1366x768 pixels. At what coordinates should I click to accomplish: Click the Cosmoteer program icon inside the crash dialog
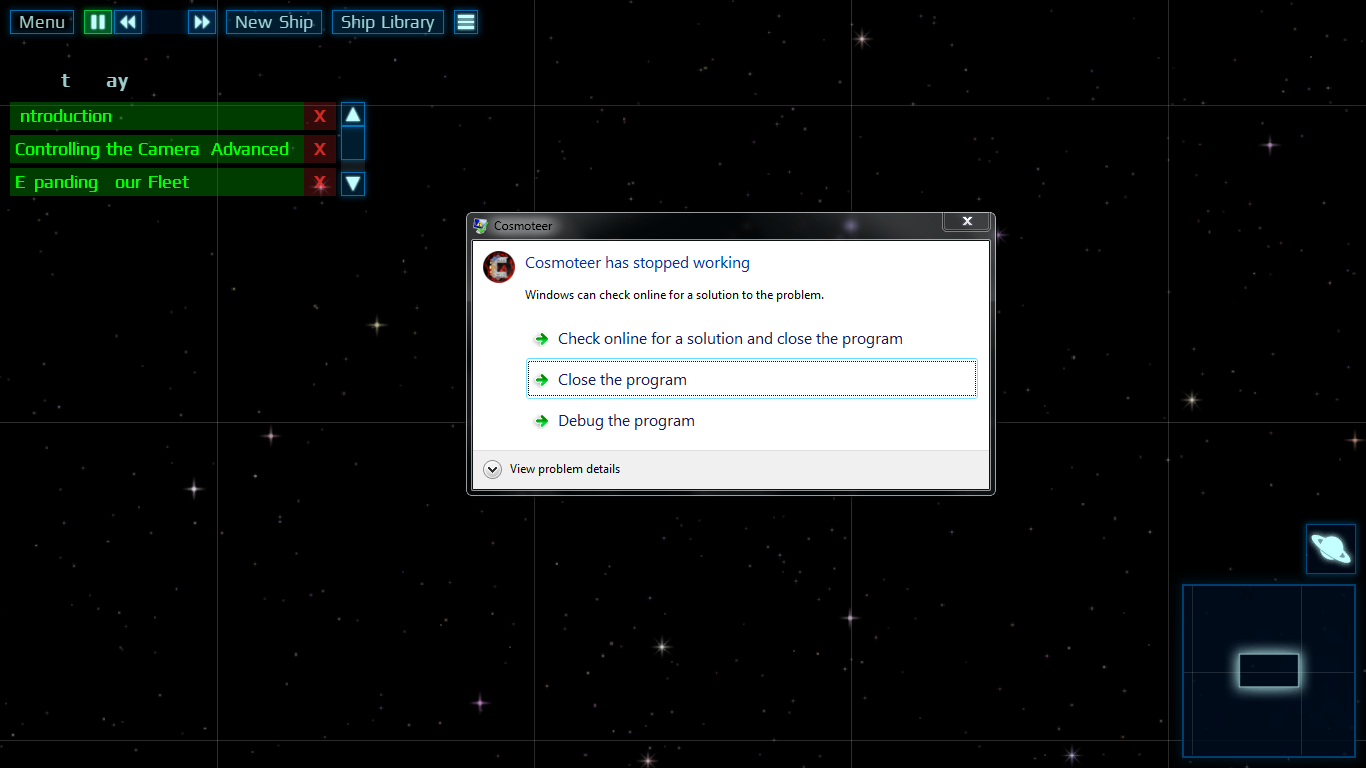pyautogui.click(x=499, y=267)
